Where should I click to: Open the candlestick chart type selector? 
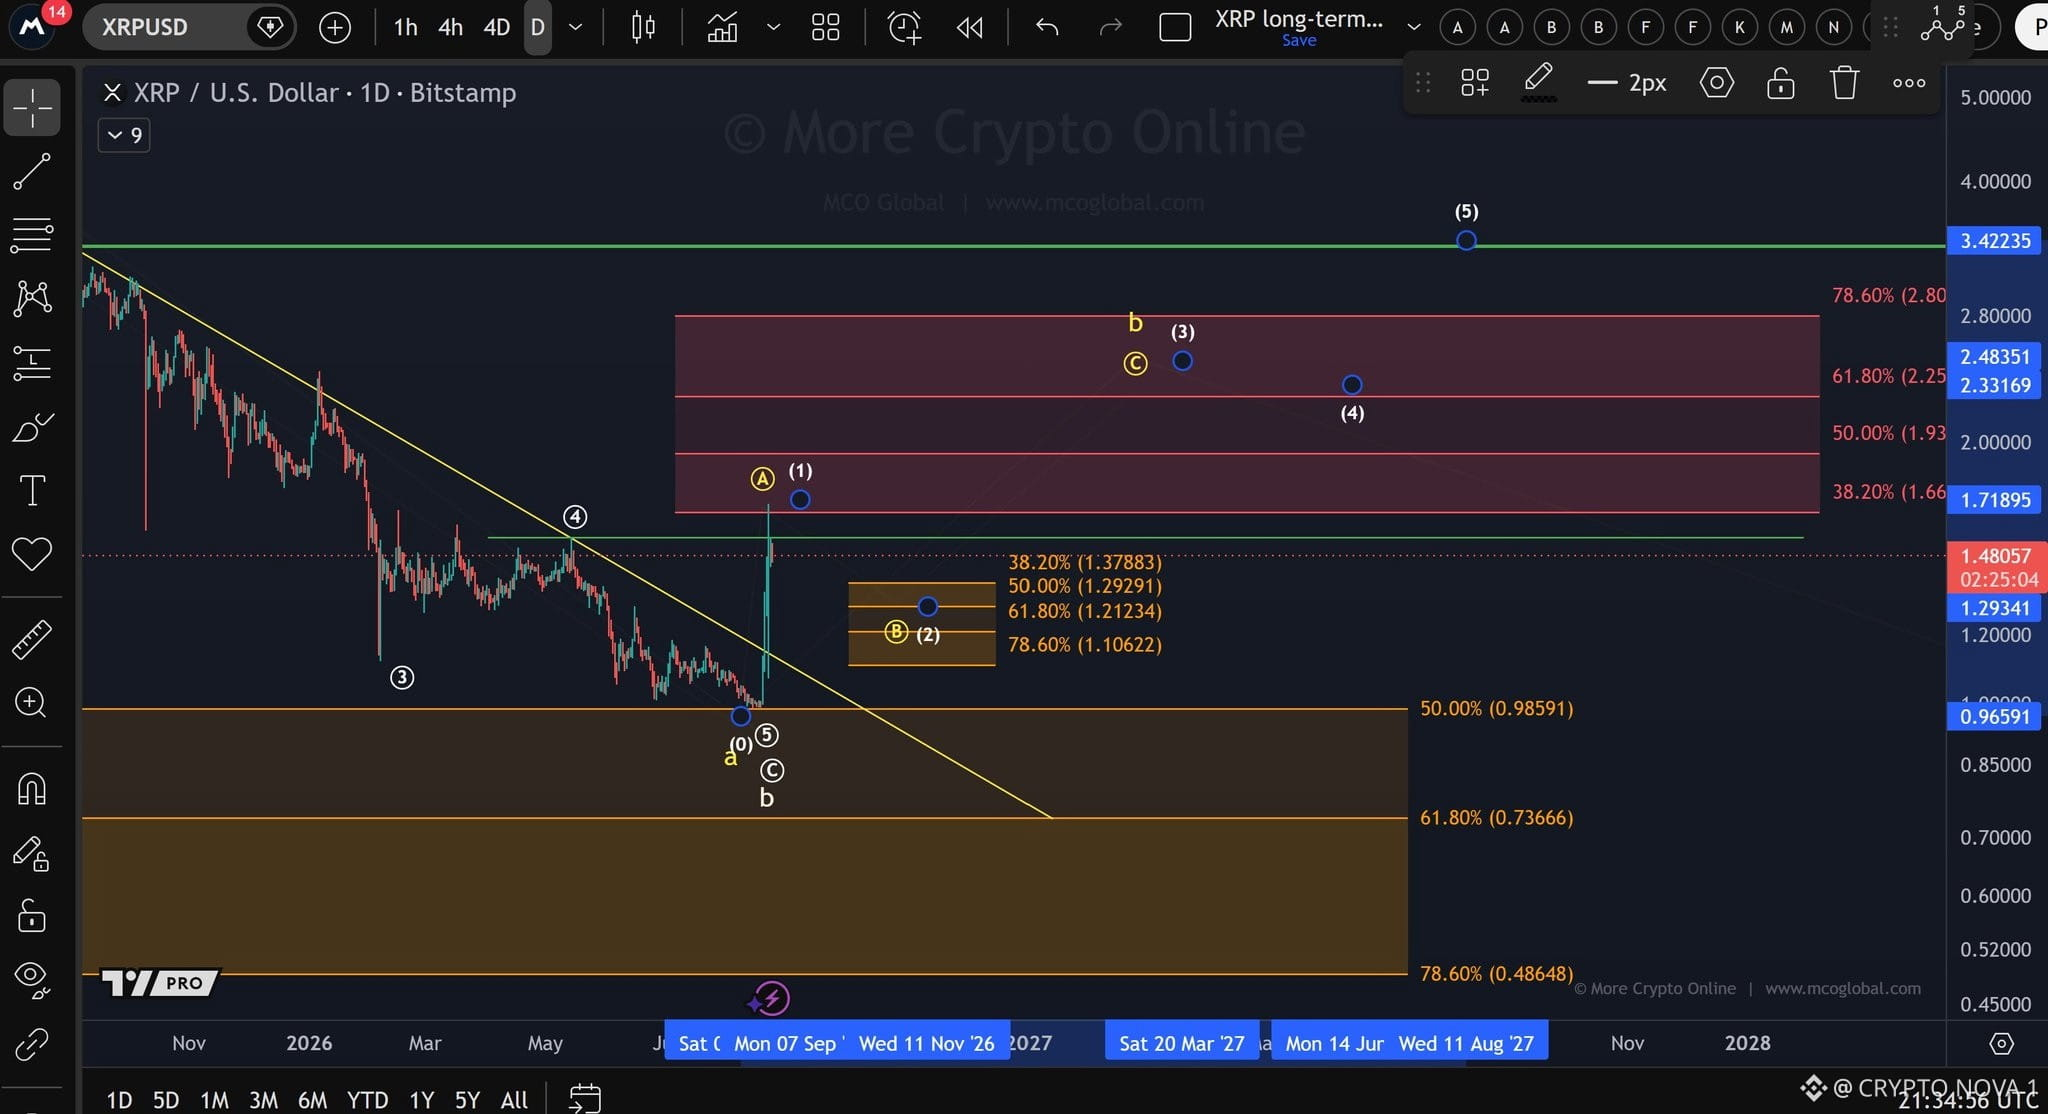643,27
